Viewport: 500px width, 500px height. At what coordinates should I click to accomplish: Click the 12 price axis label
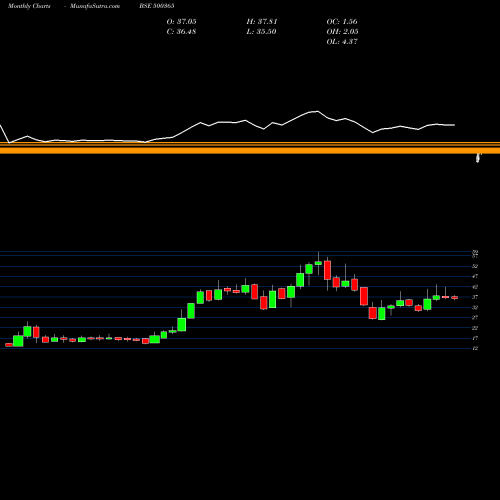point(475,348)
